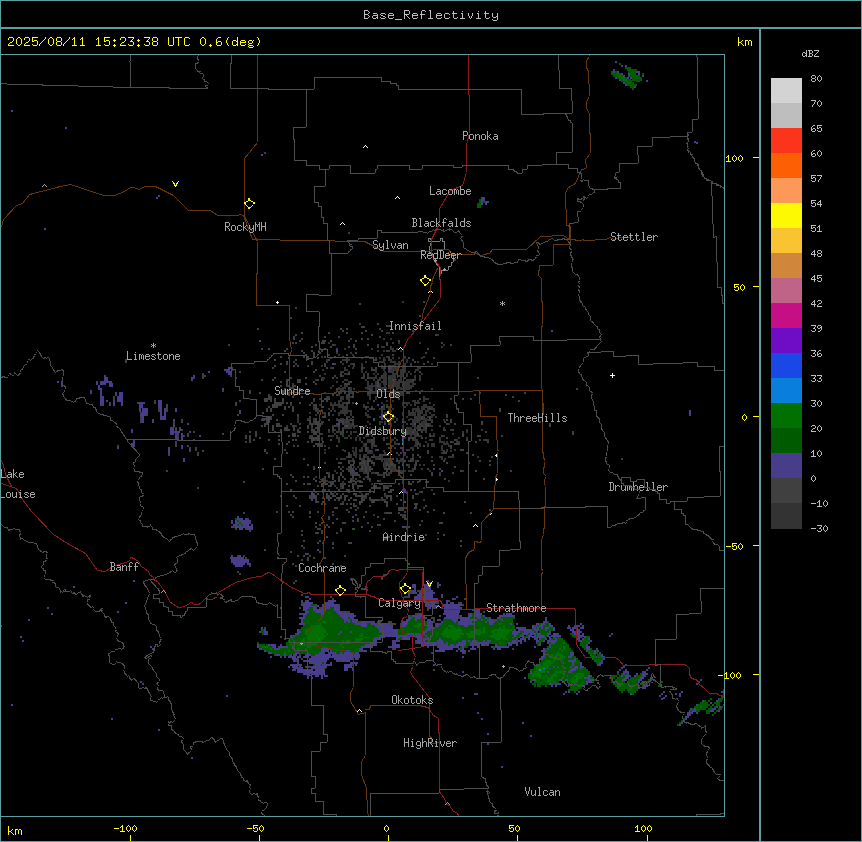Pick the bright yellow swatch below 54
Image resolution: width=862 pixels, height=842 pixels.
pyautogui.click(x=786, y=215)
